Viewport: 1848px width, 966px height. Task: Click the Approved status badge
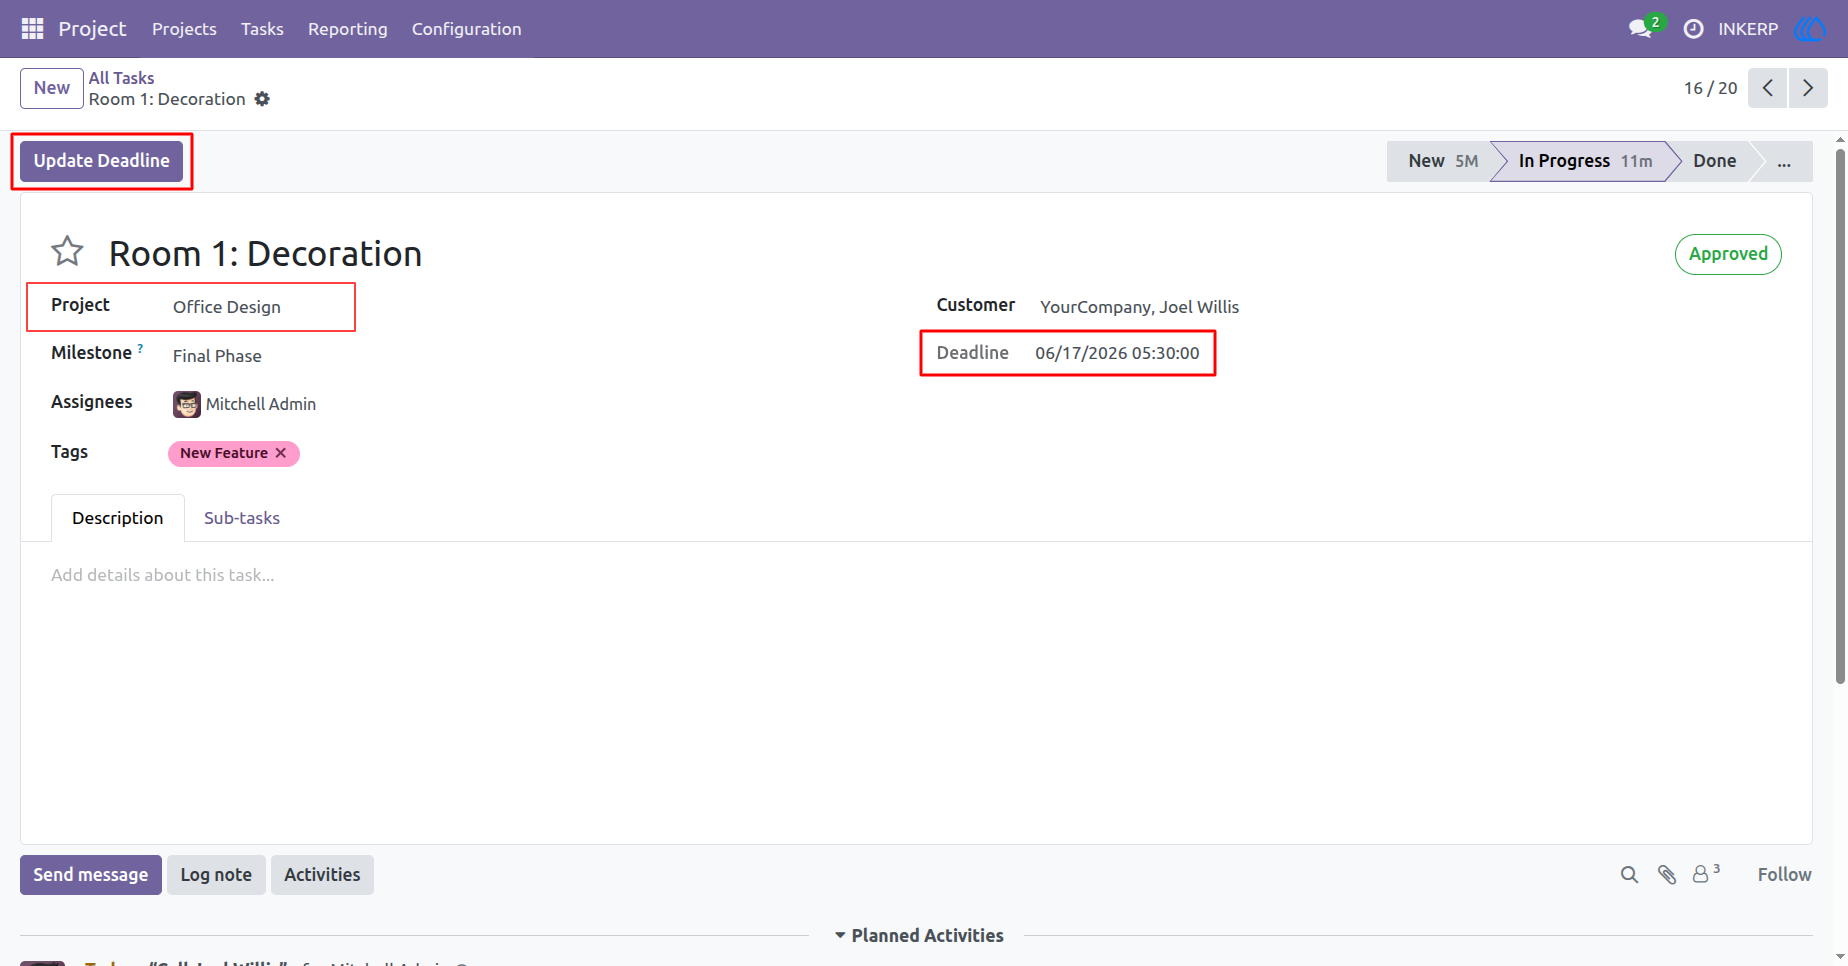click(x=1728, y=254)
